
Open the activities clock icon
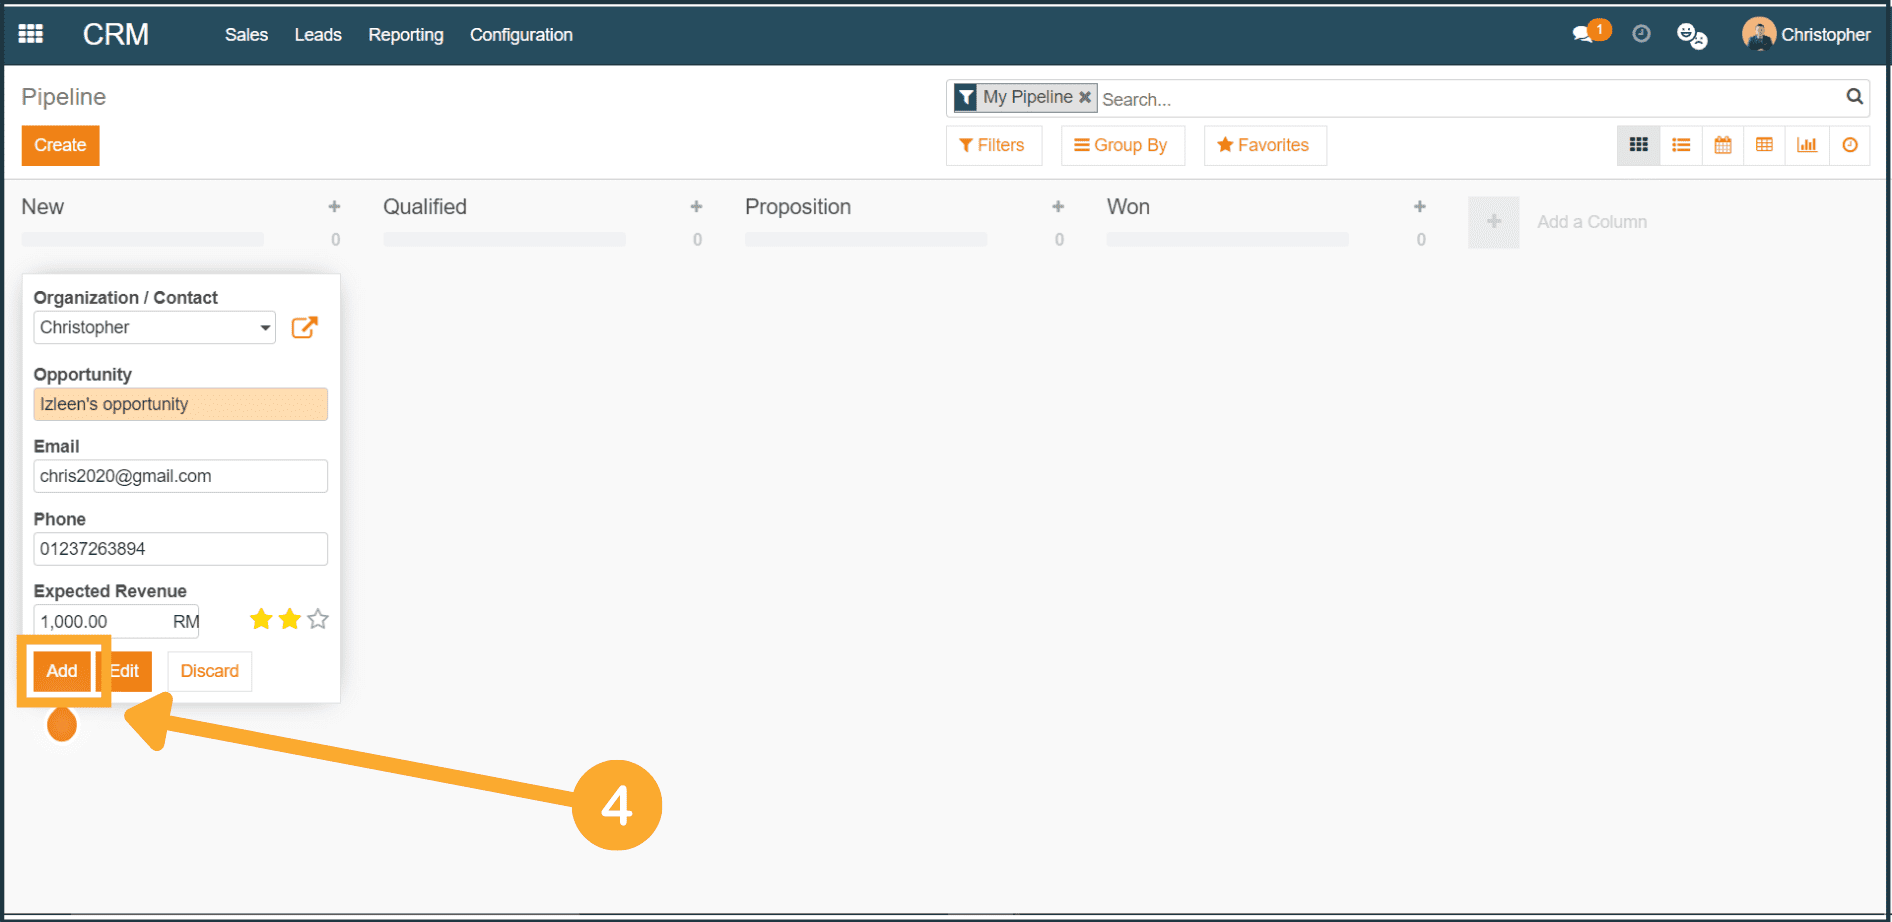tap(1641, 34)
